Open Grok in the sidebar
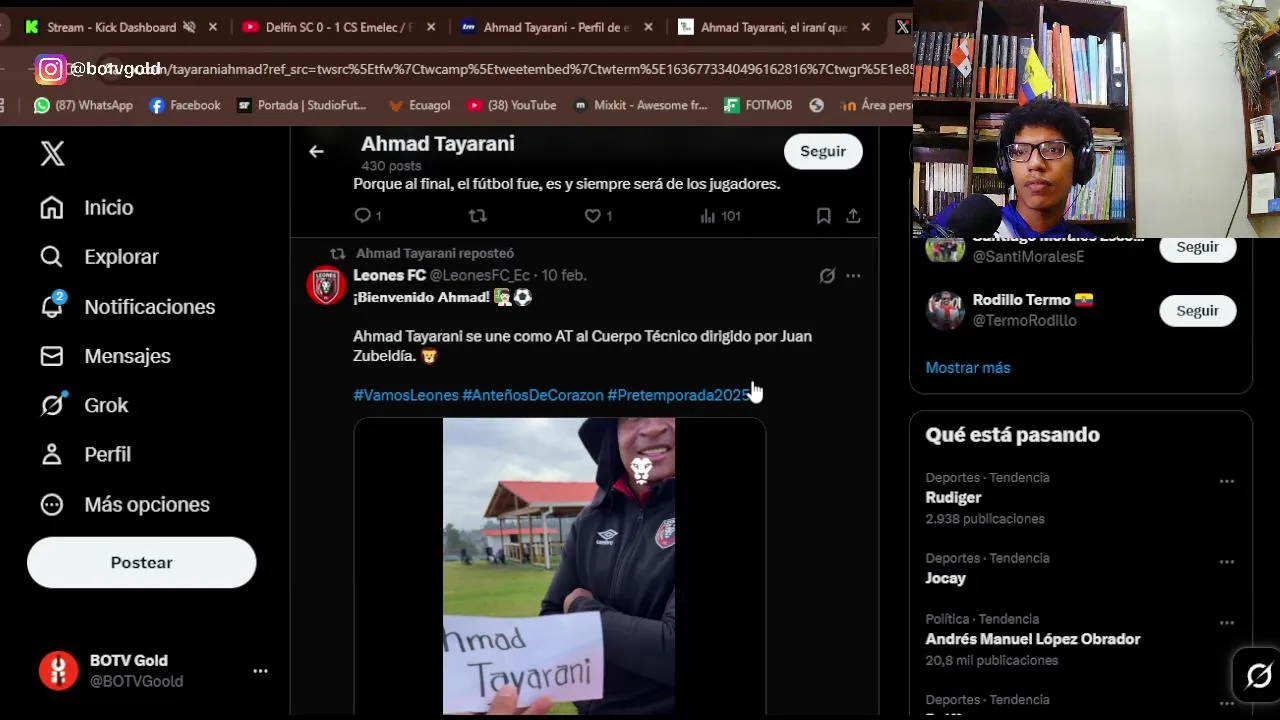 point(84,405)
